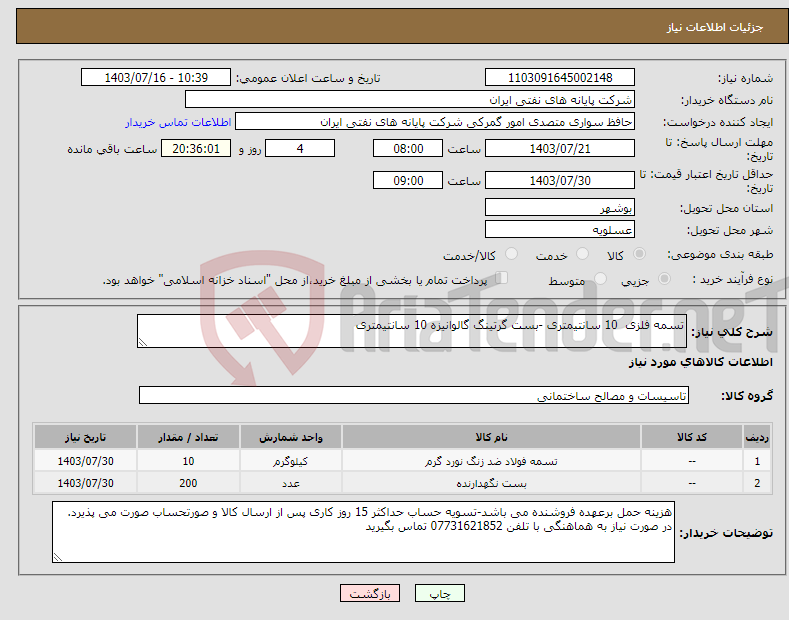Click the remaining time field 20:36:01
This screenshot has width=789, height=620.
click(196, 148)
